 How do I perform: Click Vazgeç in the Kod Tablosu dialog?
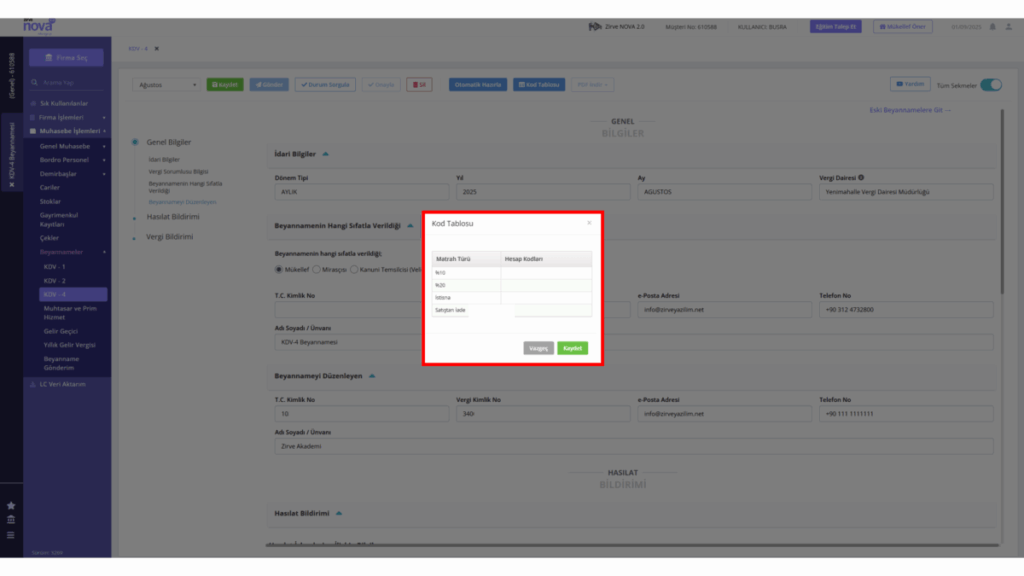pyautogui.click(x=538, y=348)
